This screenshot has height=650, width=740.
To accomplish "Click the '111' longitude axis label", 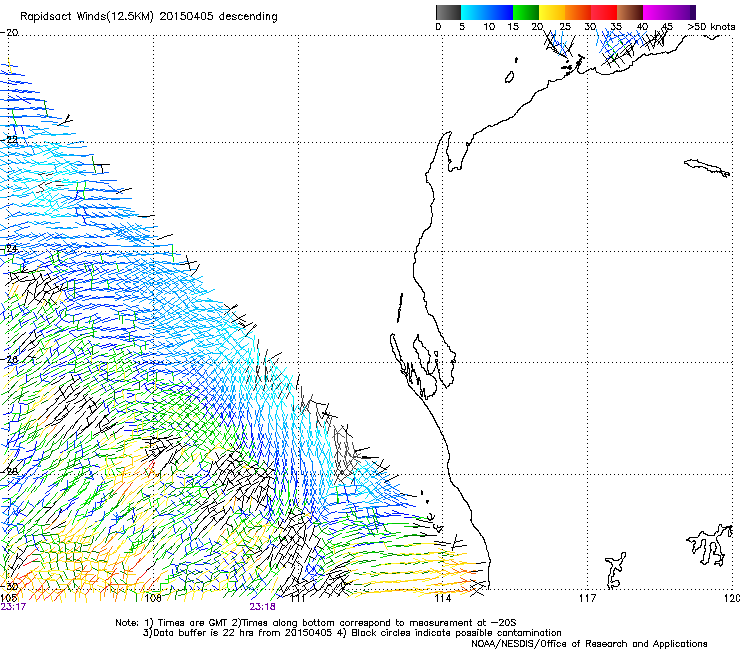I will [298, 598].
